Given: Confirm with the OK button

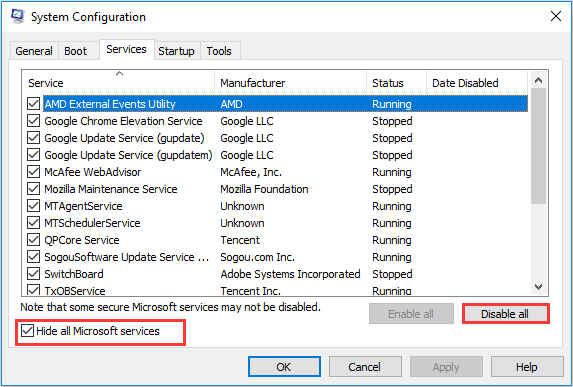Looking at the screenshot, I should 284,367.
